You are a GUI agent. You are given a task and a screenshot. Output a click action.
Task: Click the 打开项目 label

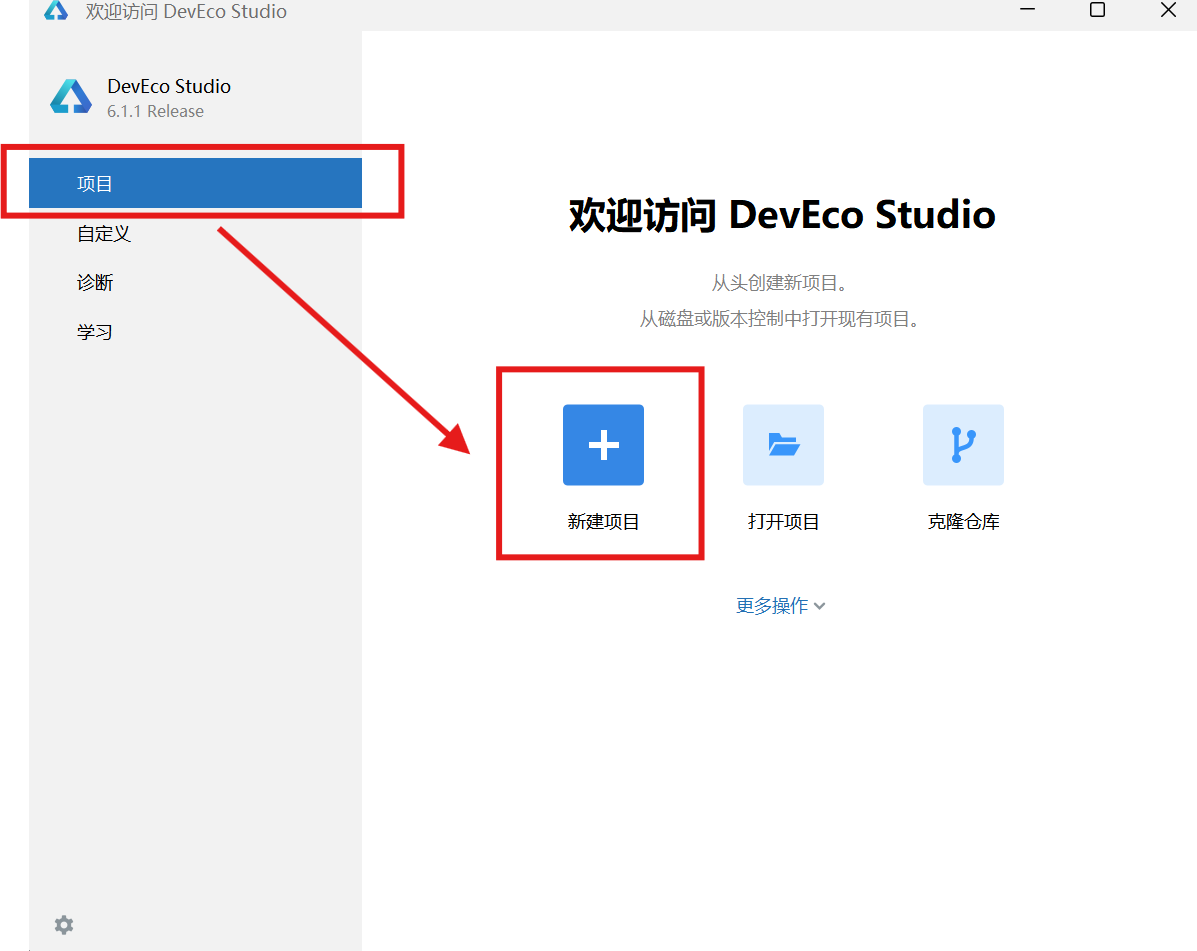coord(783,522)
